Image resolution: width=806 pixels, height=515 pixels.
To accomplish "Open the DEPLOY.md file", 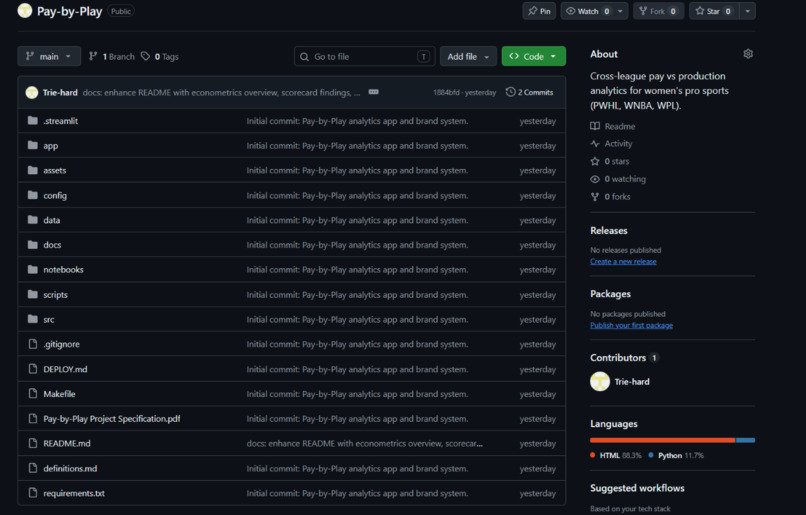I will point(65,369).
